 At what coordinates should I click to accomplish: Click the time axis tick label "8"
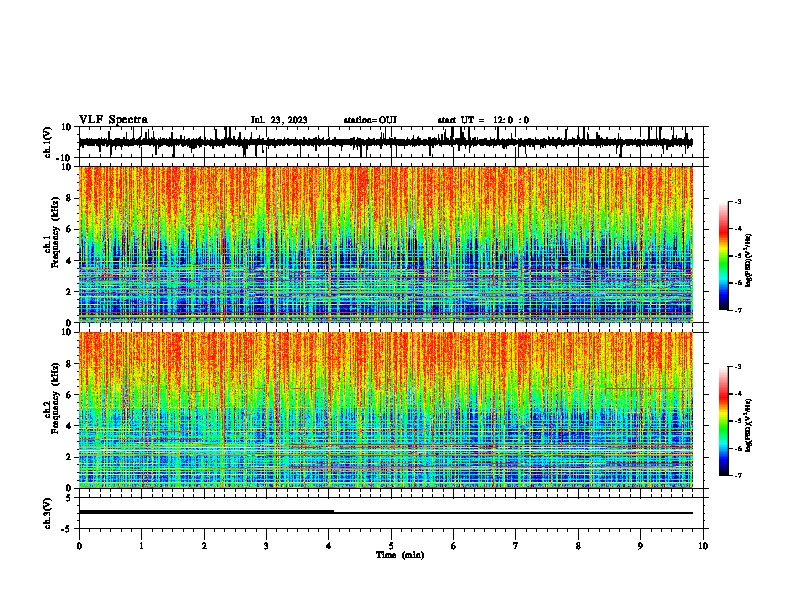tap(578, 546)
